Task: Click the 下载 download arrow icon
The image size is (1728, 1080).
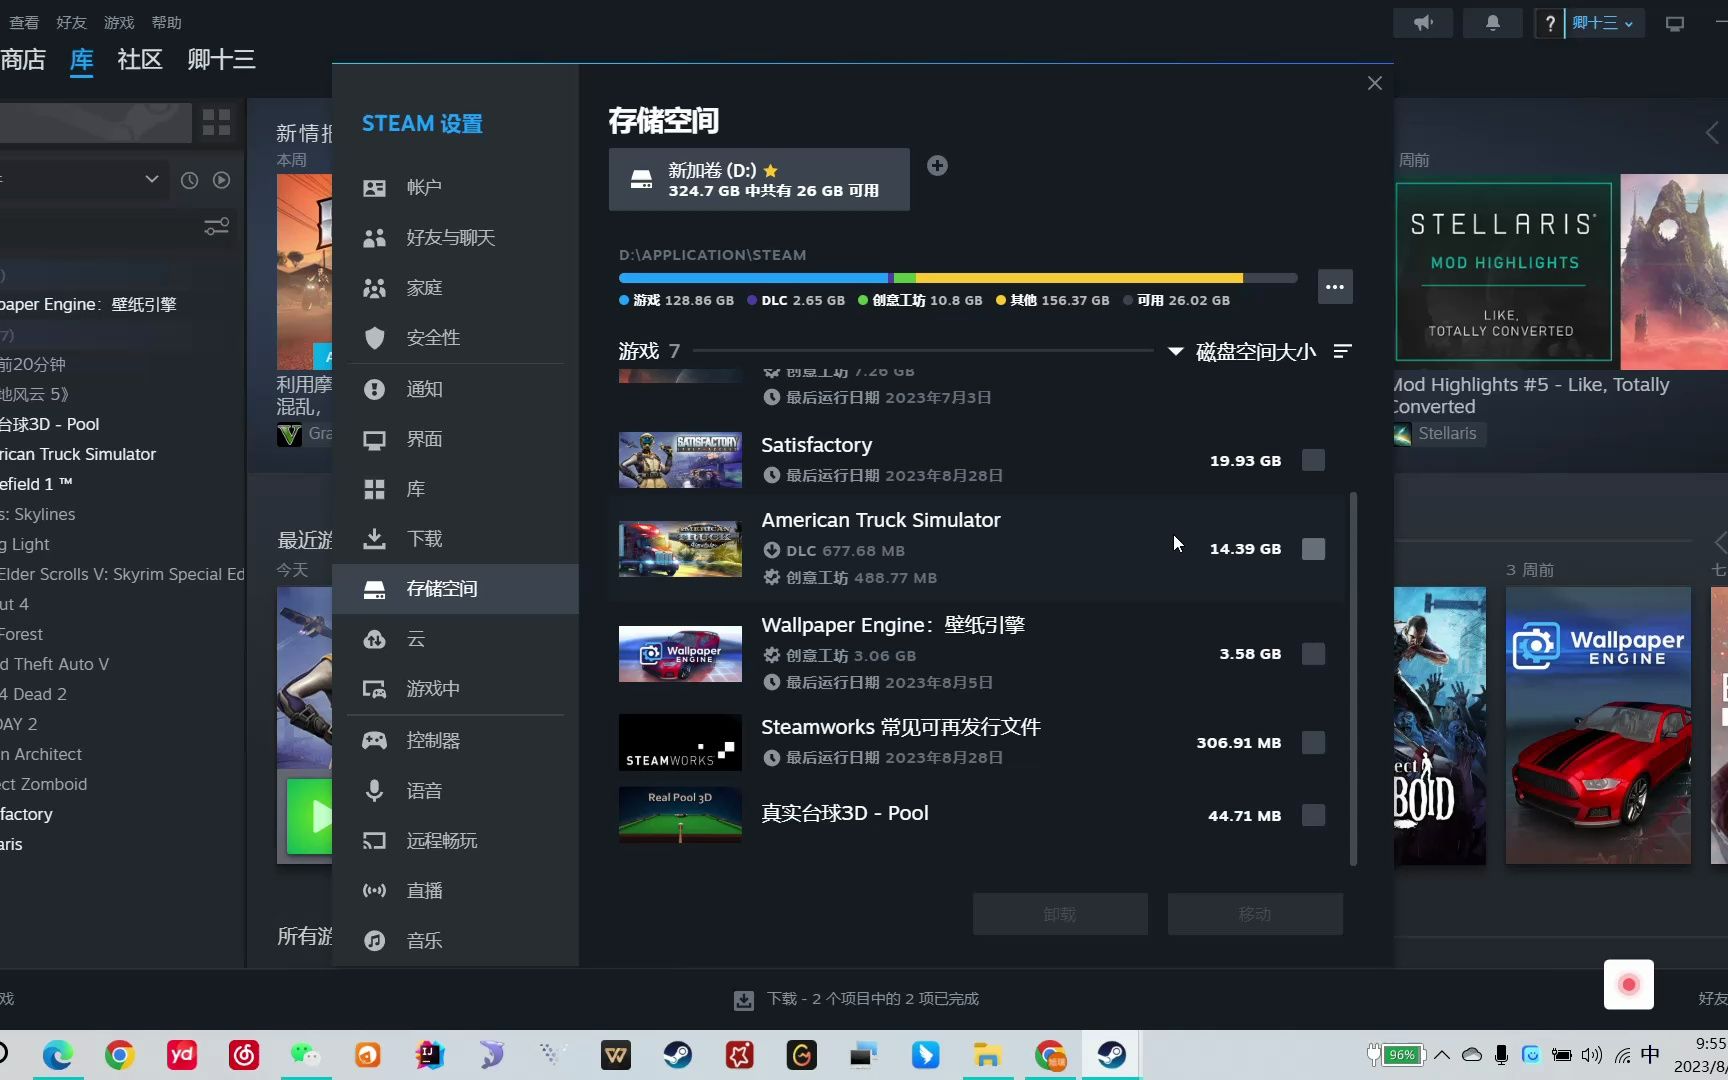Action: pyautogui.click(x=374, y=539)
